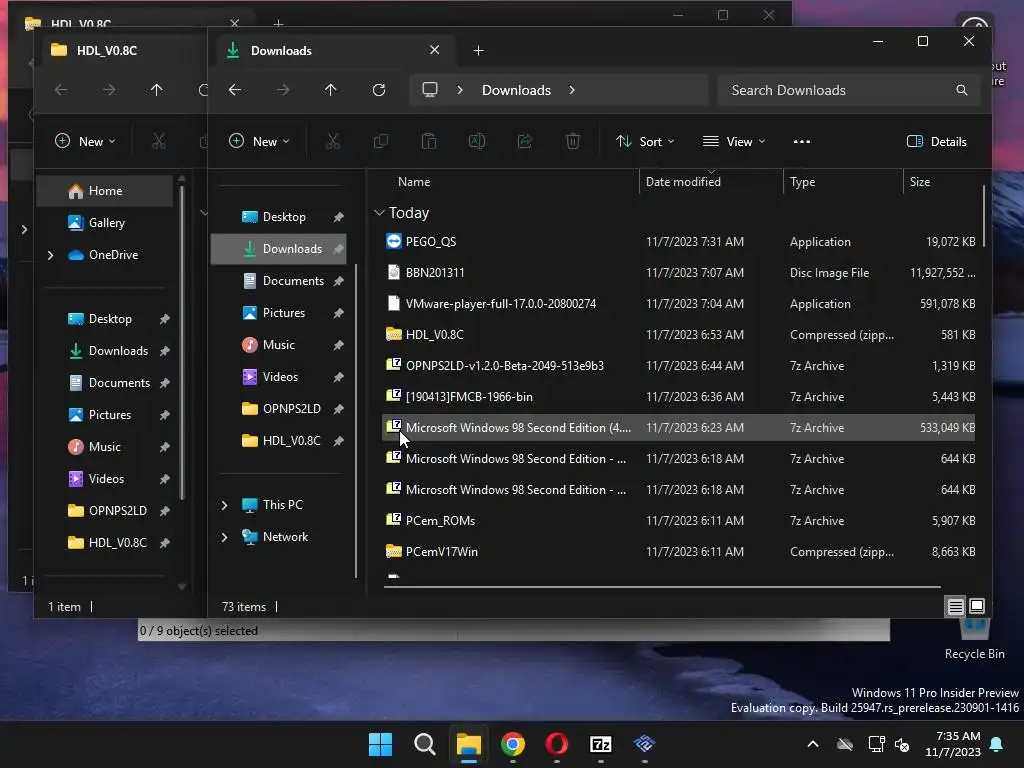Click Downloads breadcrumb in address bar
The image size is (1024, 768).
516,90
